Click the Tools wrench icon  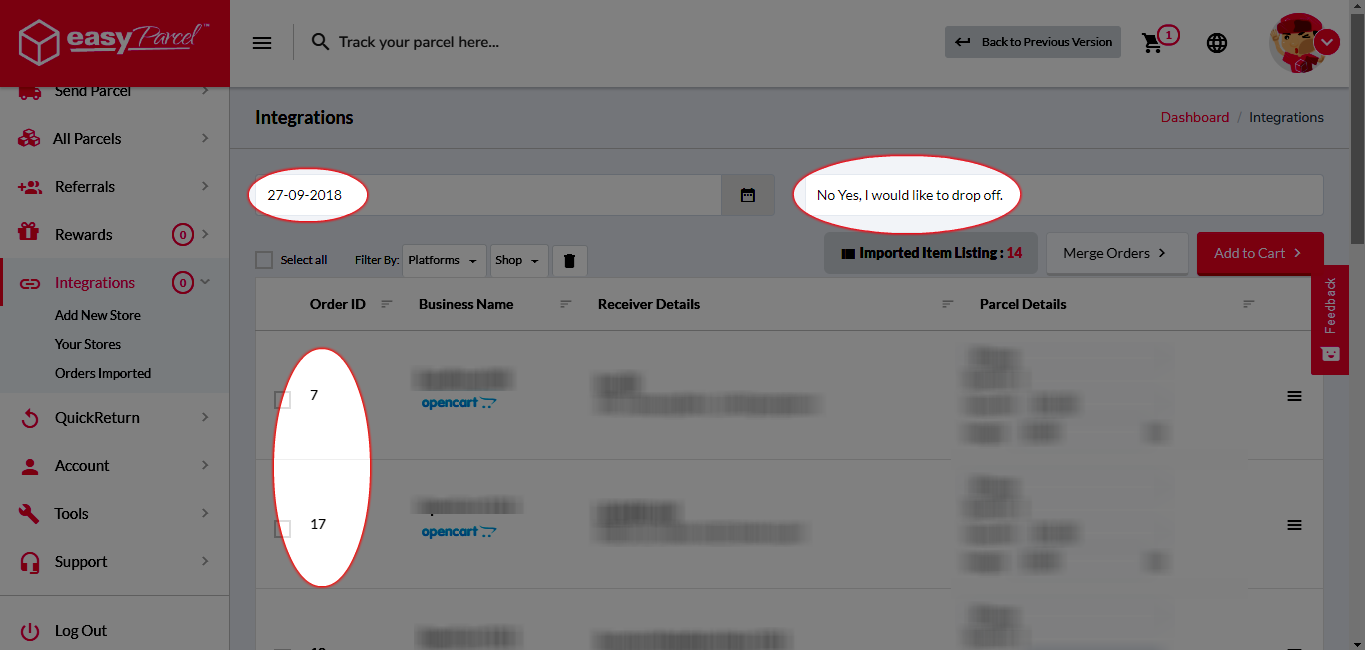pyautogui.click(x=29, y=514)
